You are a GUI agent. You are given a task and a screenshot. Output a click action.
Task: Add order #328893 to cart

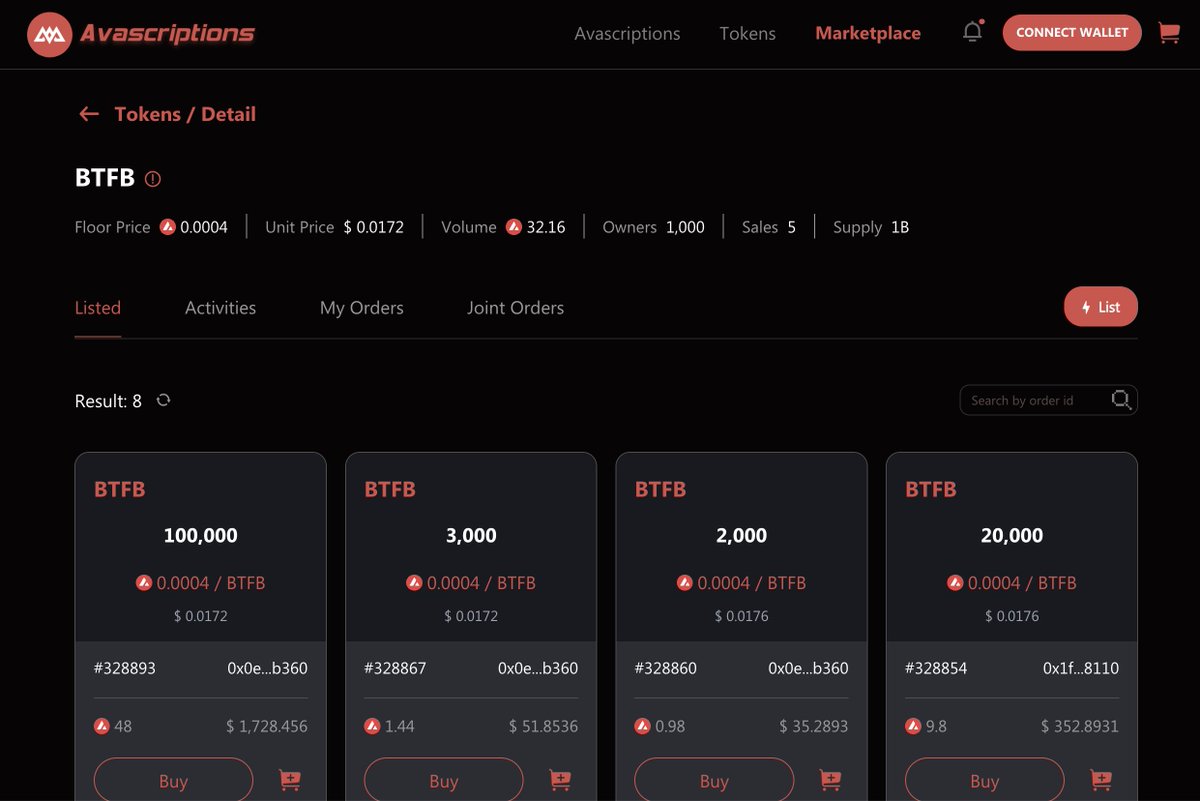(289, 780)
